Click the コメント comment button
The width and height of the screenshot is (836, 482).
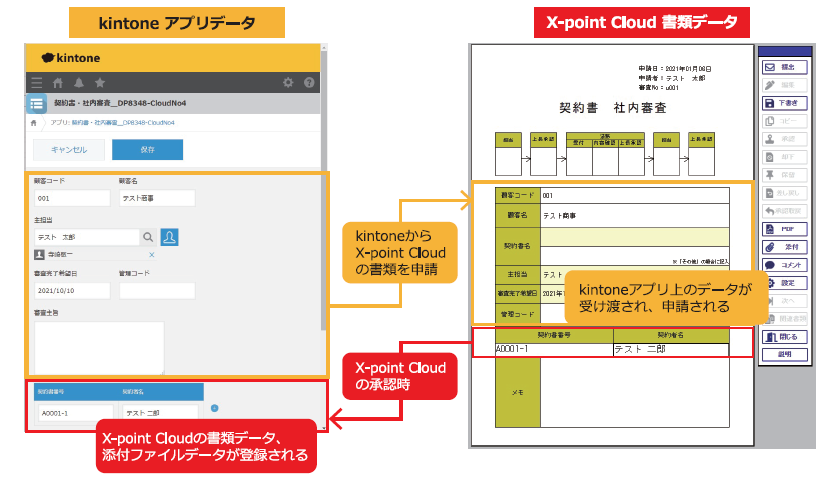784,265
